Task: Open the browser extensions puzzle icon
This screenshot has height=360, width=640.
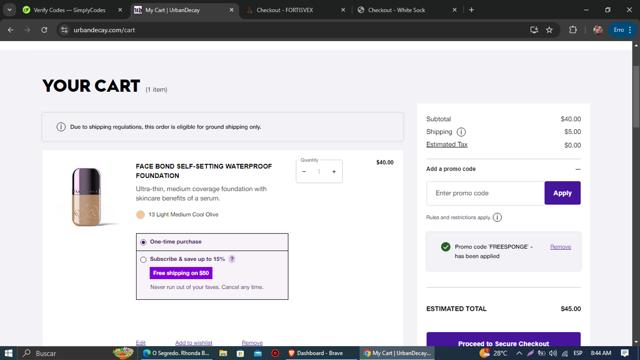Action: pos(573,30)
